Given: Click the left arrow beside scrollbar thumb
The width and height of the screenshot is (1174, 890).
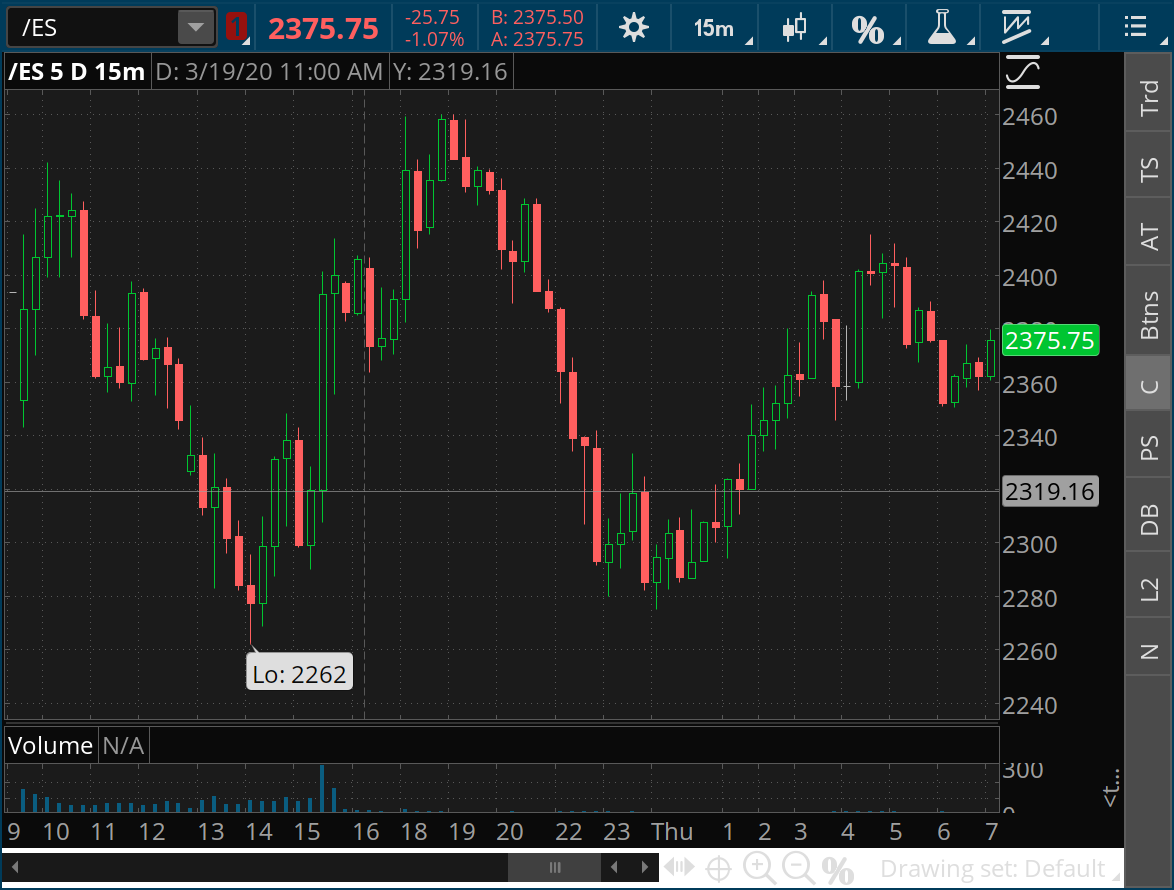Looking at the screenshot, I should pyautogui.click(x=614, y=868).
